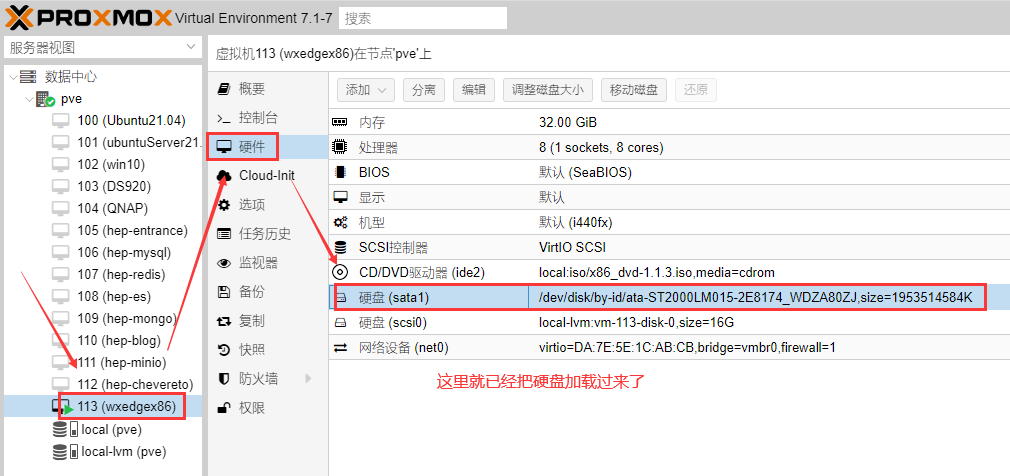Open the 快照 snapshots tab
The width and height of the screenshot is (1010, 476).
coord(252,350)
